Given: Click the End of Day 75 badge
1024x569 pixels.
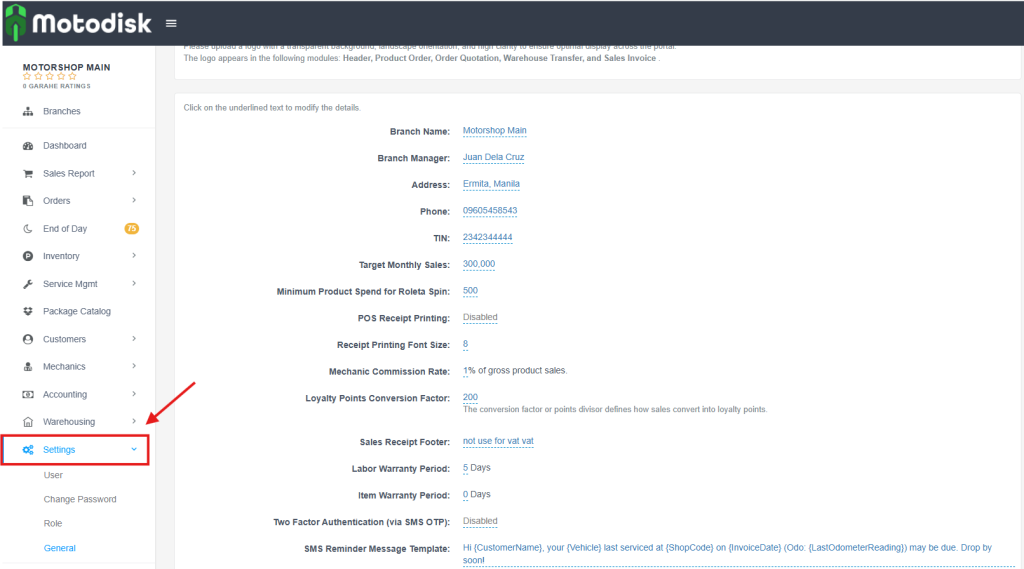Looking at the screenshot, I should [131, 229].
